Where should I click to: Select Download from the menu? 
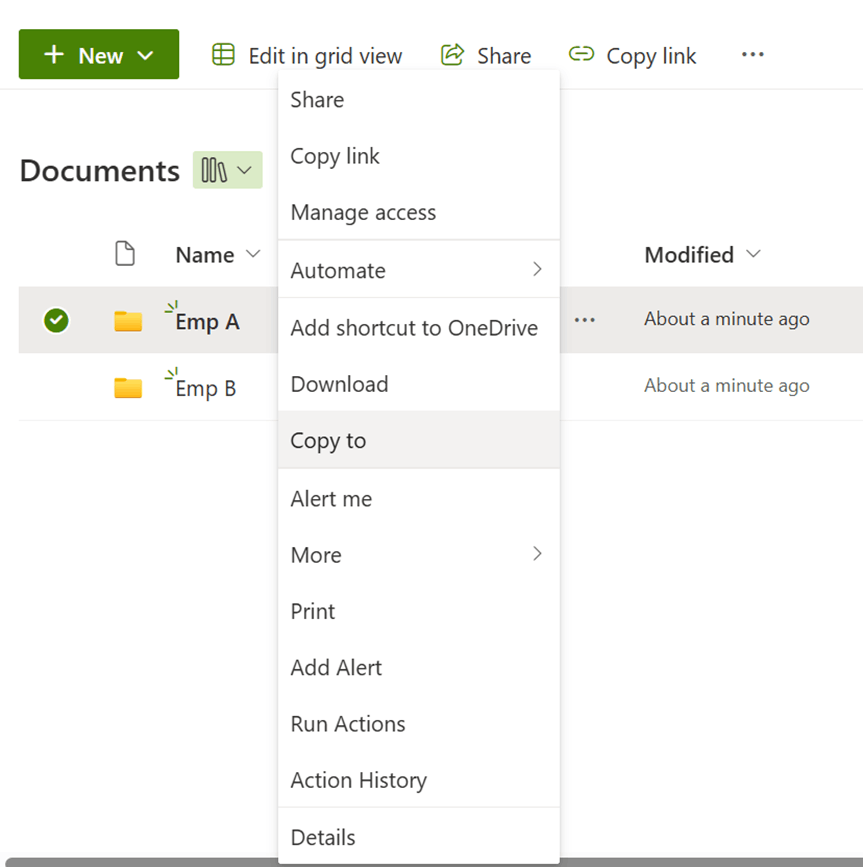[x=419, y=384]
